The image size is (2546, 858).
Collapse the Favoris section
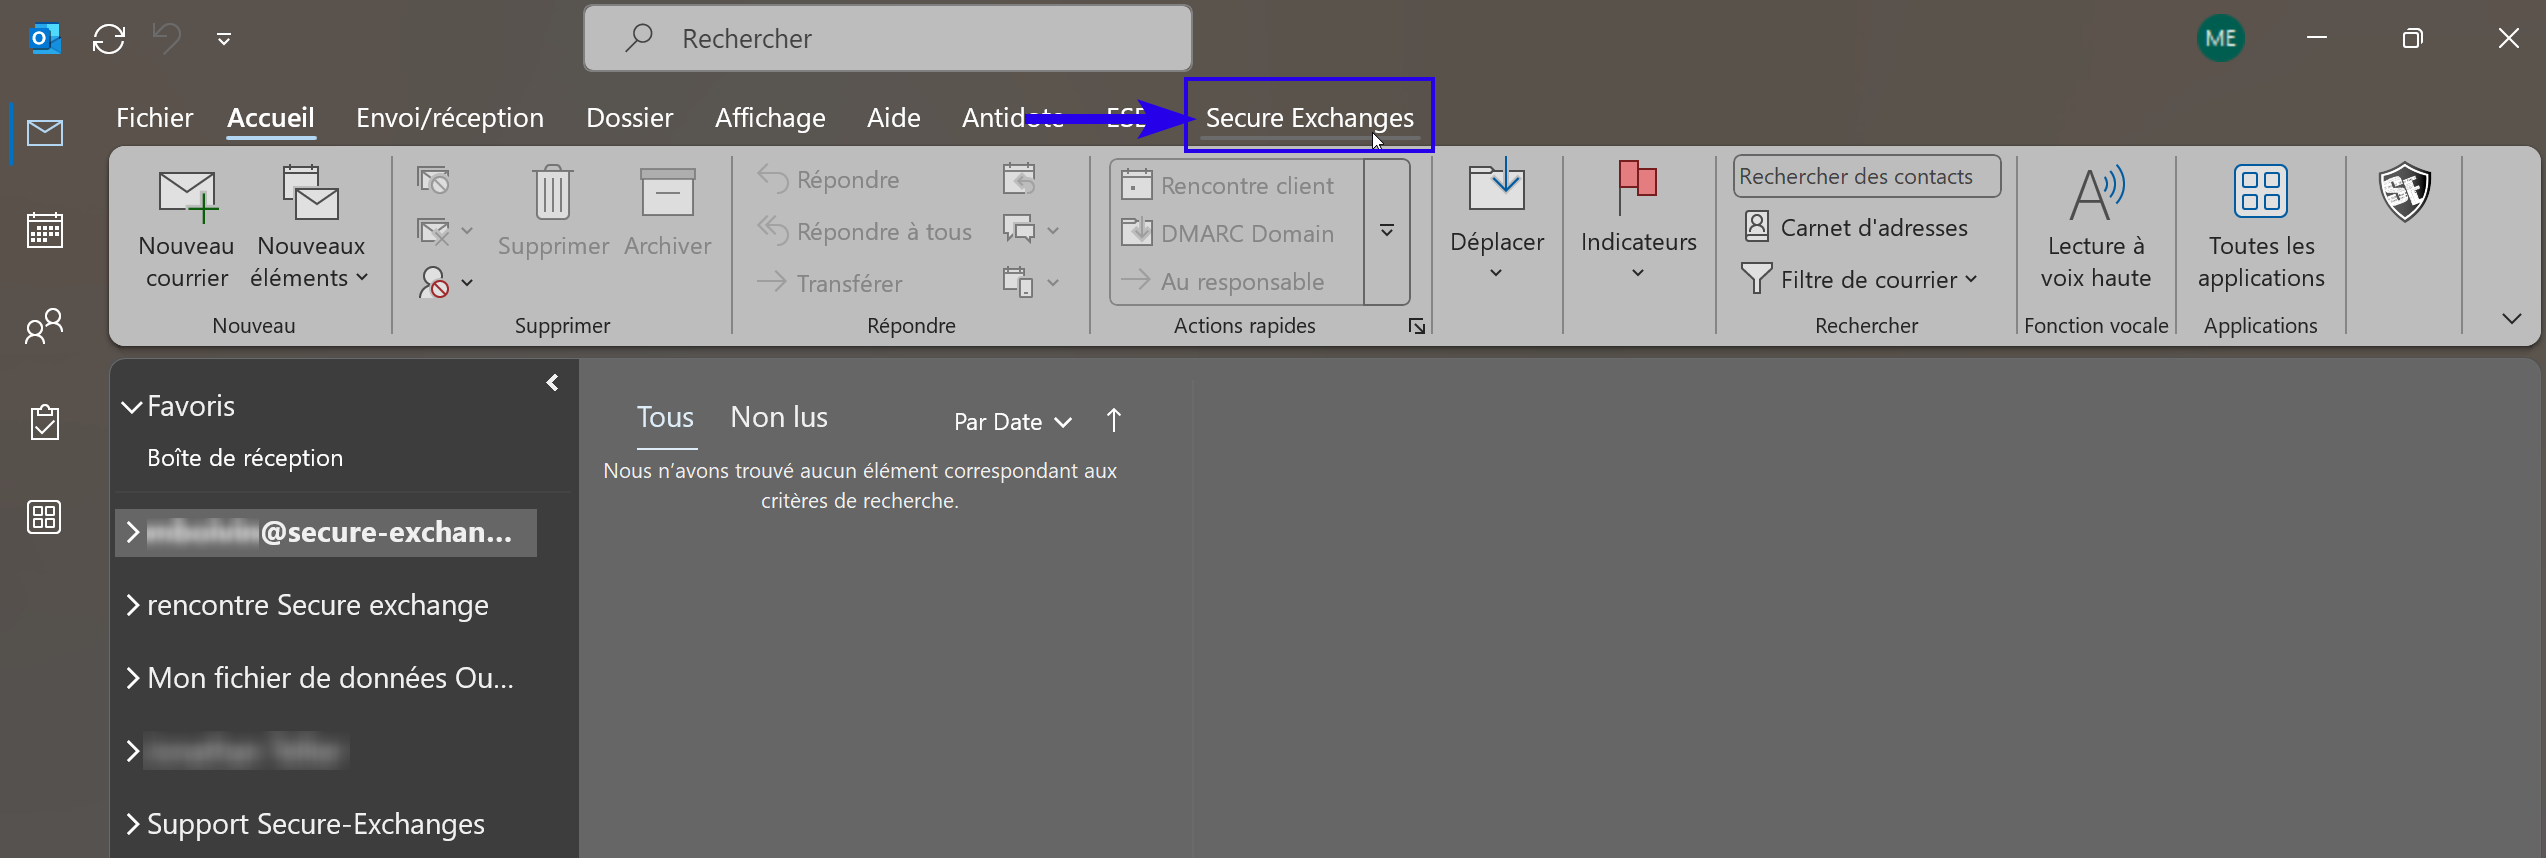(x=131, y=407)
